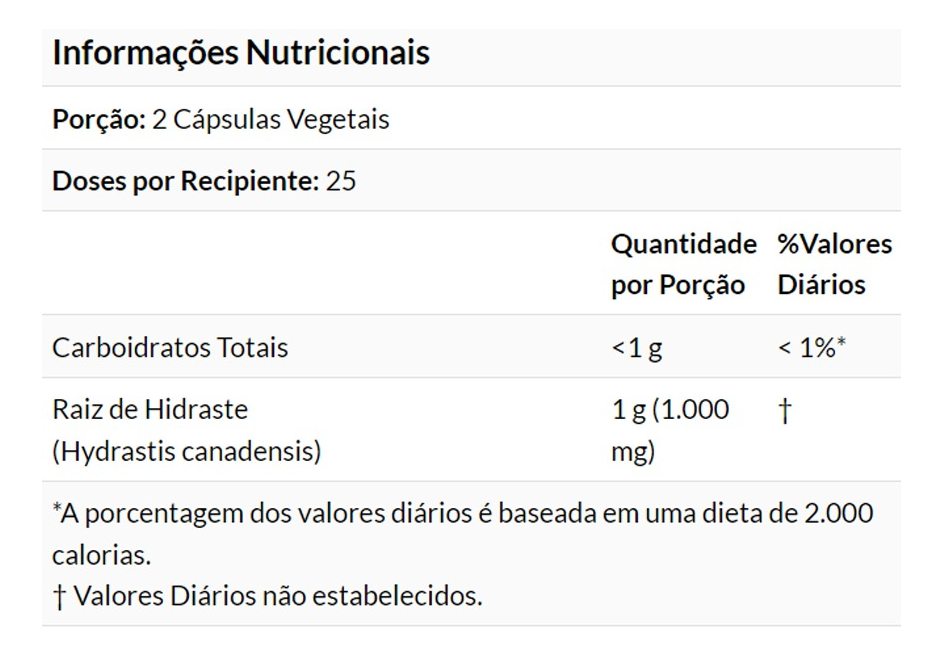Viewport: 943px width, 656px height.
Task: Click the word "dieta" in the footnote
Action: click(743, 514)
